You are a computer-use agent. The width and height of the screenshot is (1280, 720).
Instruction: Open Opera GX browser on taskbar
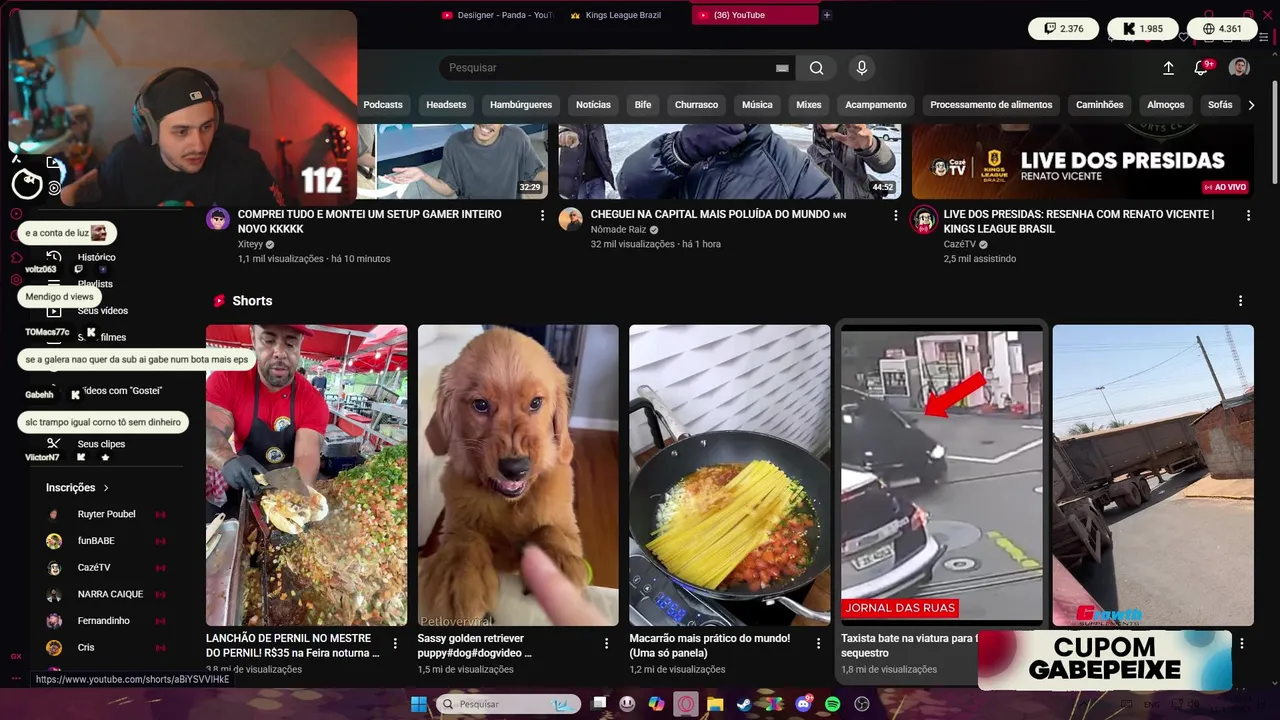685,704
